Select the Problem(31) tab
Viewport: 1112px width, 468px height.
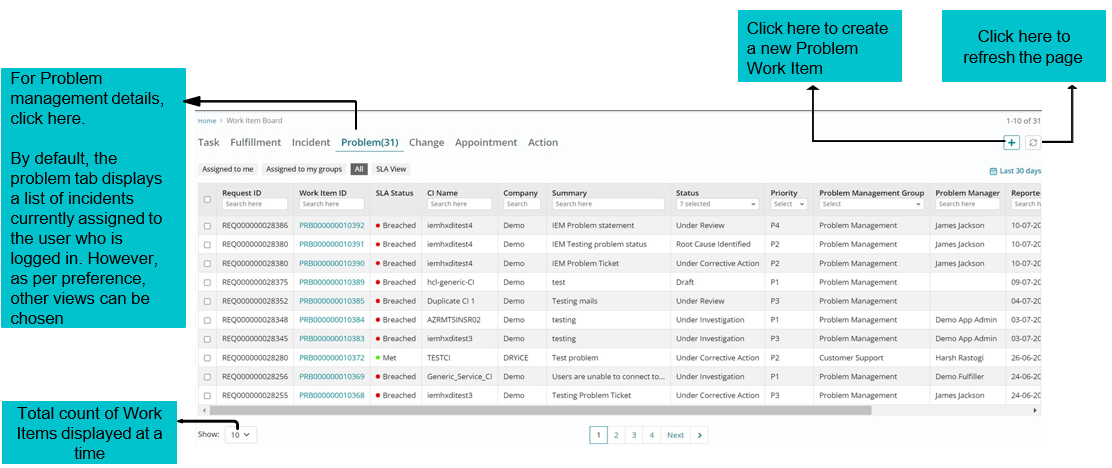[369, 143]
